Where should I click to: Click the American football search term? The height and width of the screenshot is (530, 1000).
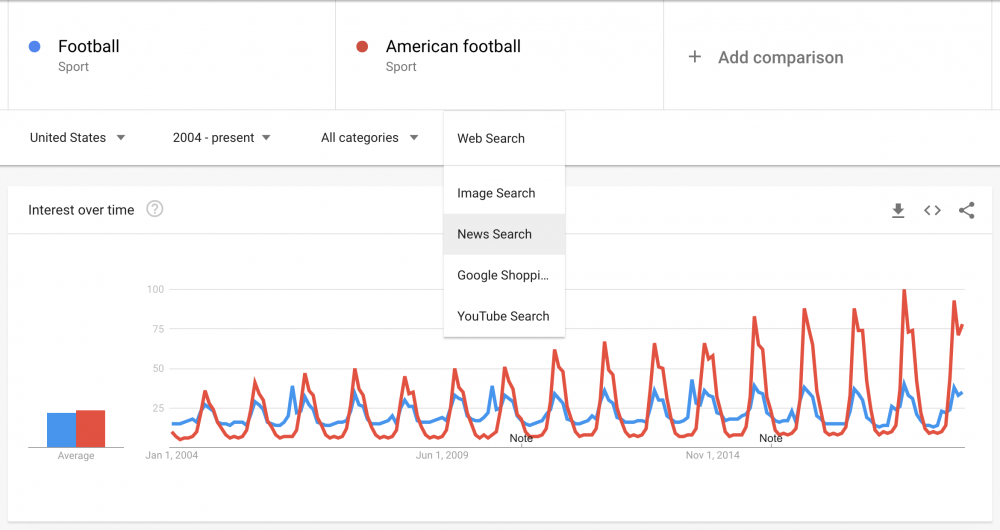[x=453, y=46]
